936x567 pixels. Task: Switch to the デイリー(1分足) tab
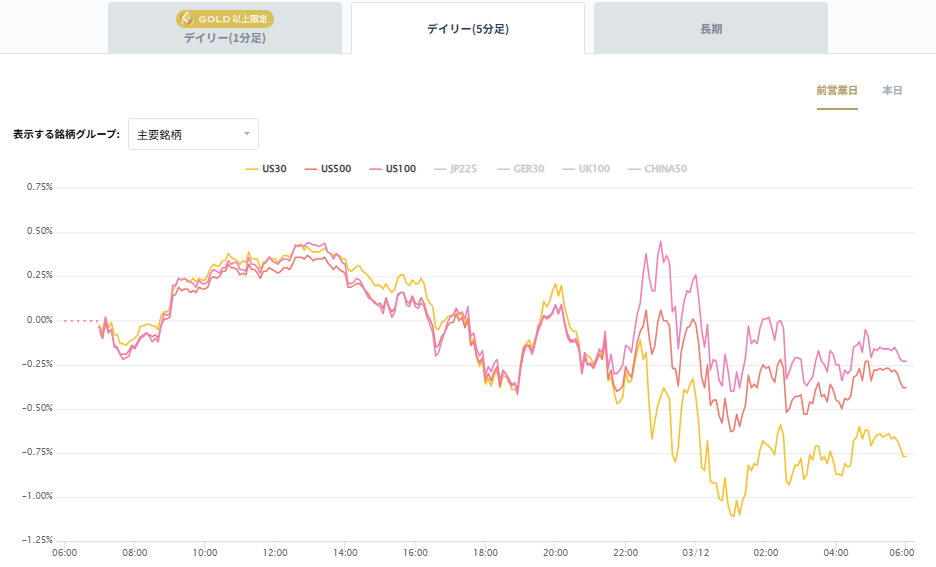[x=225, y=28]
